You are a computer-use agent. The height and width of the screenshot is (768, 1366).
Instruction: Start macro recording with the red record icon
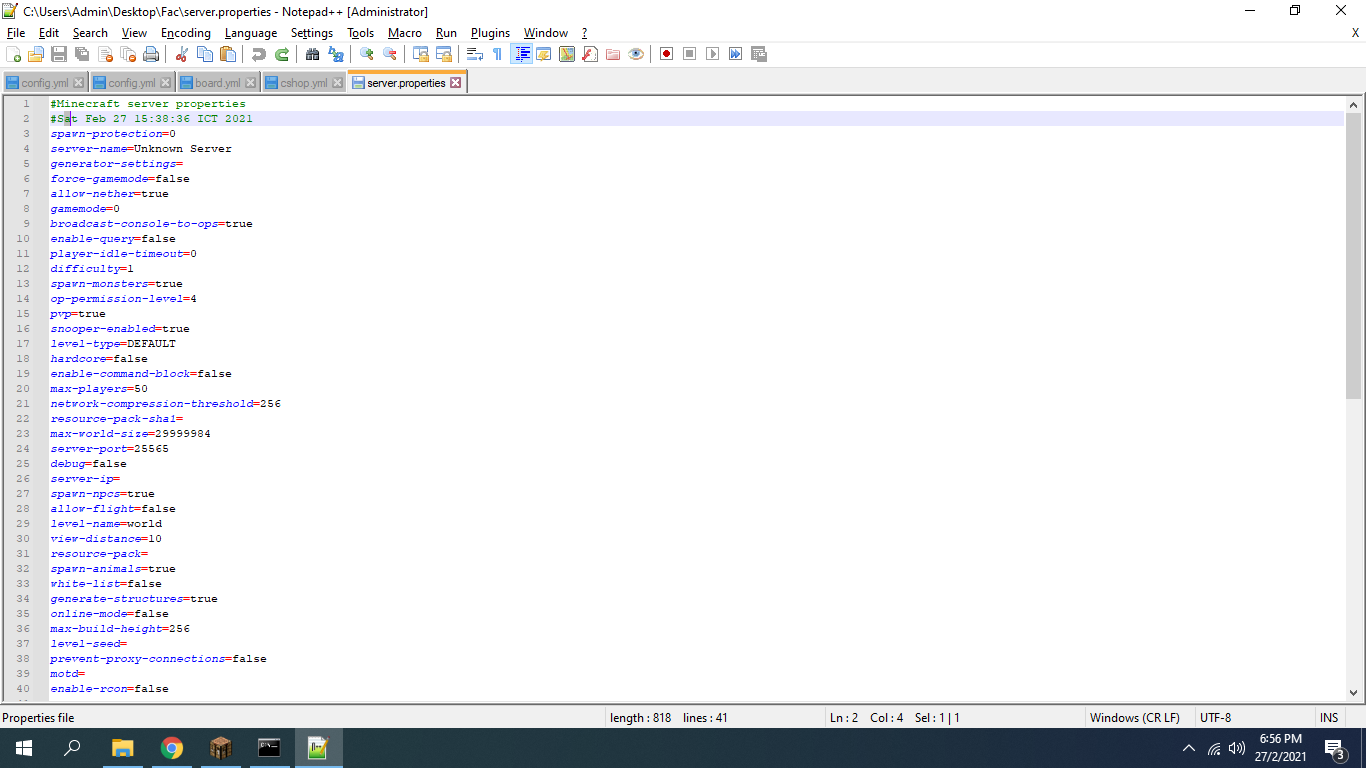(667, 54)
